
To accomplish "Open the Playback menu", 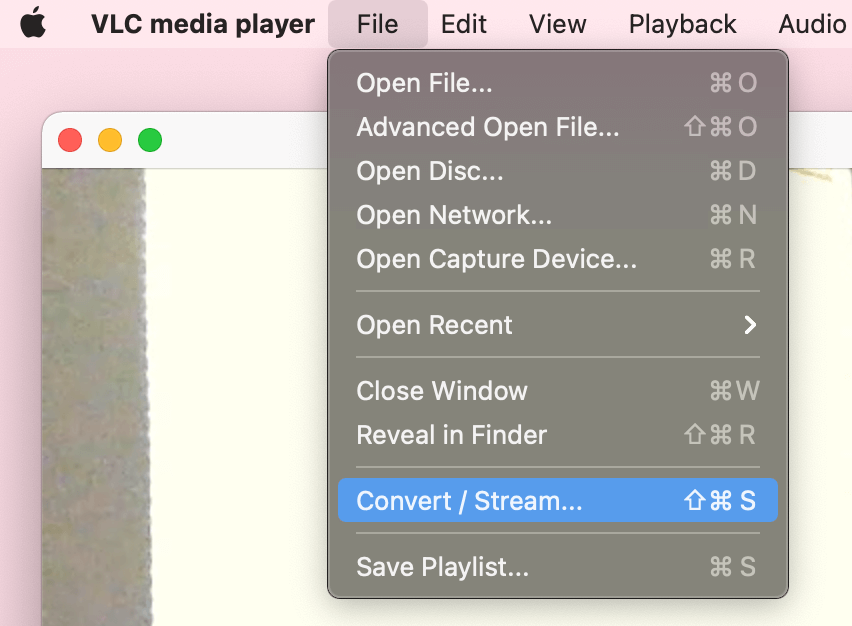I will pyautogui.click(x=682, y=23).
